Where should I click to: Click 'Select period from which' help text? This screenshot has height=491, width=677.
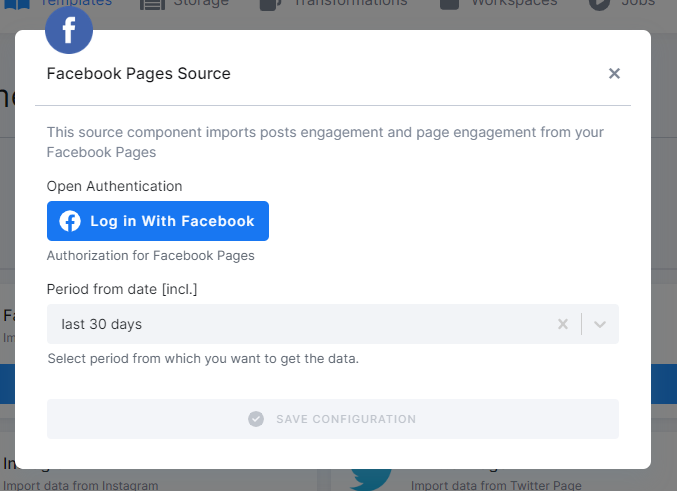(203, 358)
